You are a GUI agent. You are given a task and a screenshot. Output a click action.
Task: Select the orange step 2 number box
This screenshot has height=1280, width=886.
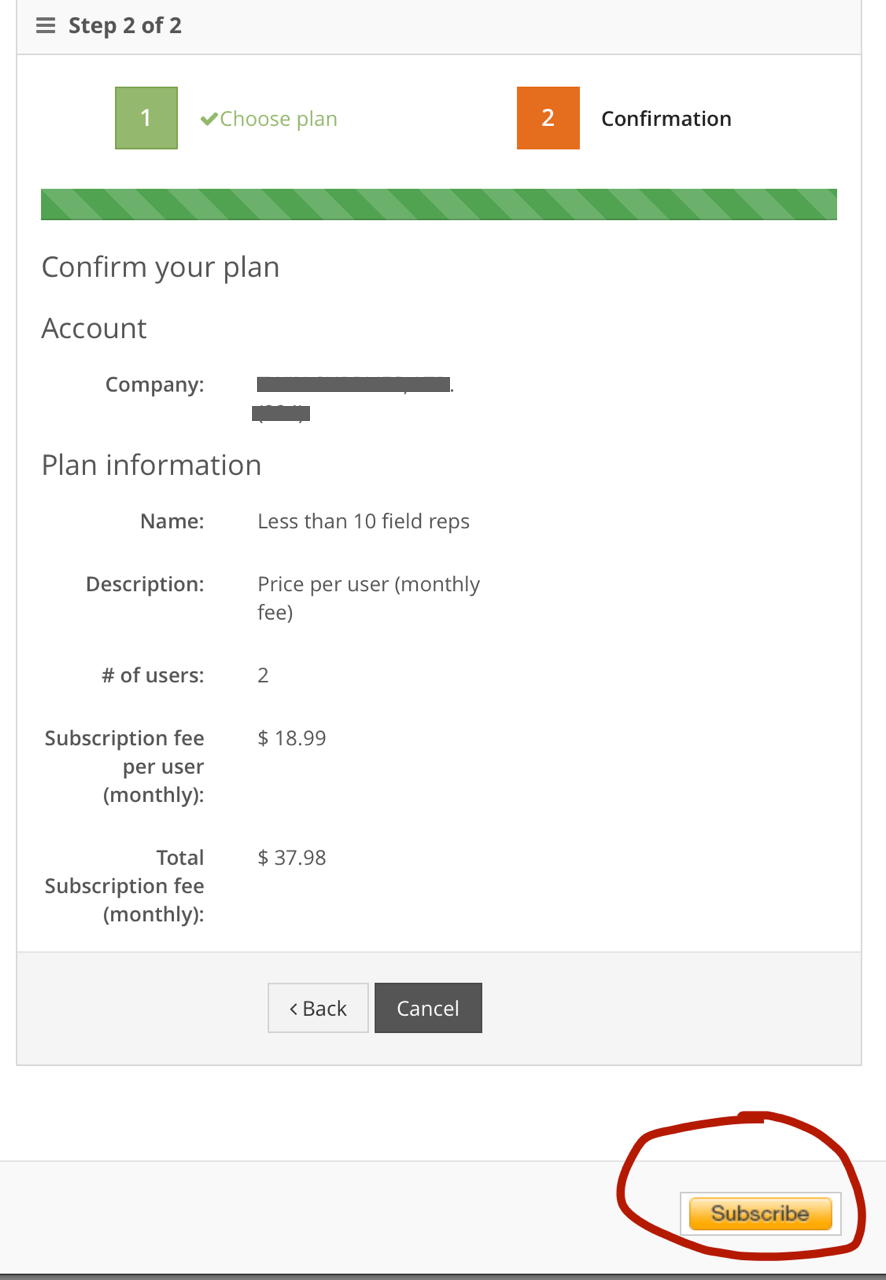pyautogui.click(x=548, y=118)
